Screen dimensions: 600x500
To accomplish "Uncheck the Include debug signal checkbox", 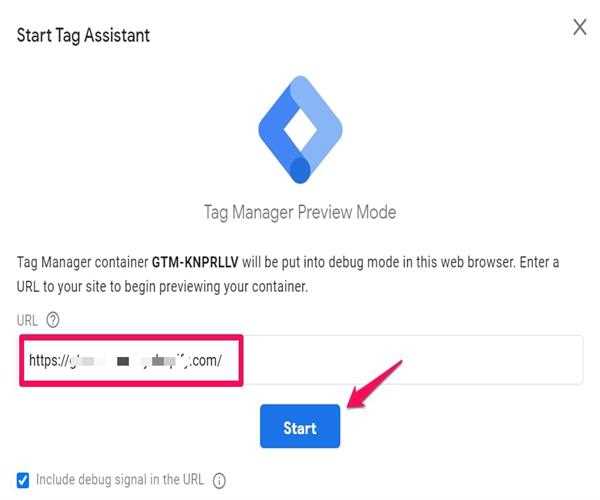I will [x=23, y=480].
